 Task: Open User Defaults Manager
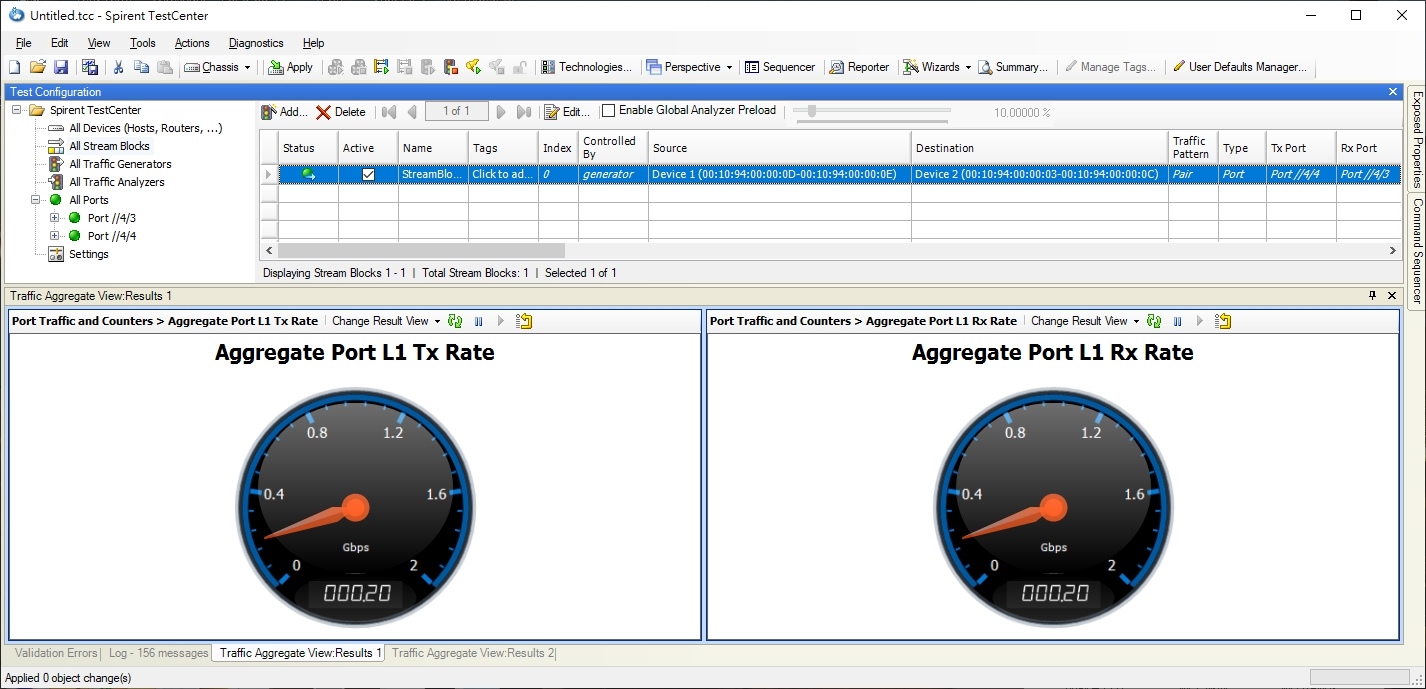[1240, 67]
